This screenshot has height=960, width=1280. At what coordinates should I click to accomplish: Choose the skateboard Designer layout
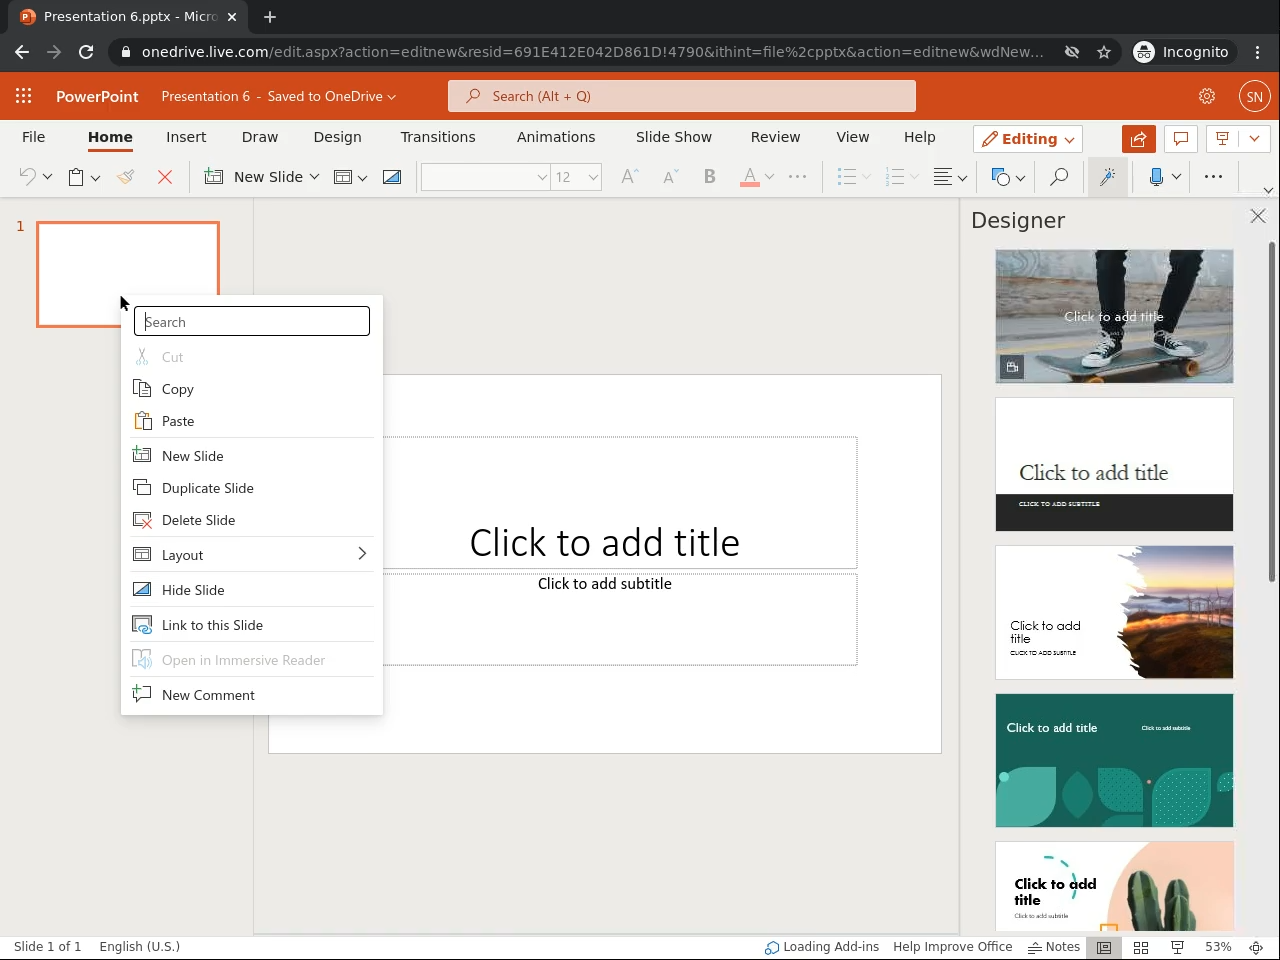pyautogui.click(x=1114, y=316)
